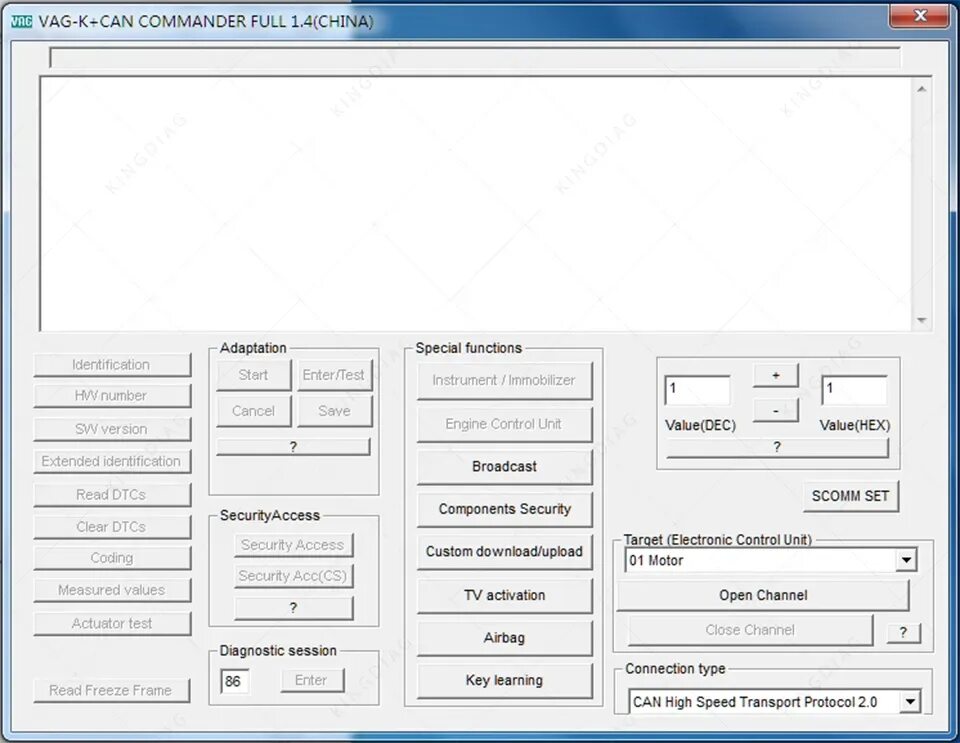Image resolution: width=960 pixels, height=743 pixels.
Task: Click the log scrollbar down arrow
Action: pyautogui.click(x=921, y=320)
